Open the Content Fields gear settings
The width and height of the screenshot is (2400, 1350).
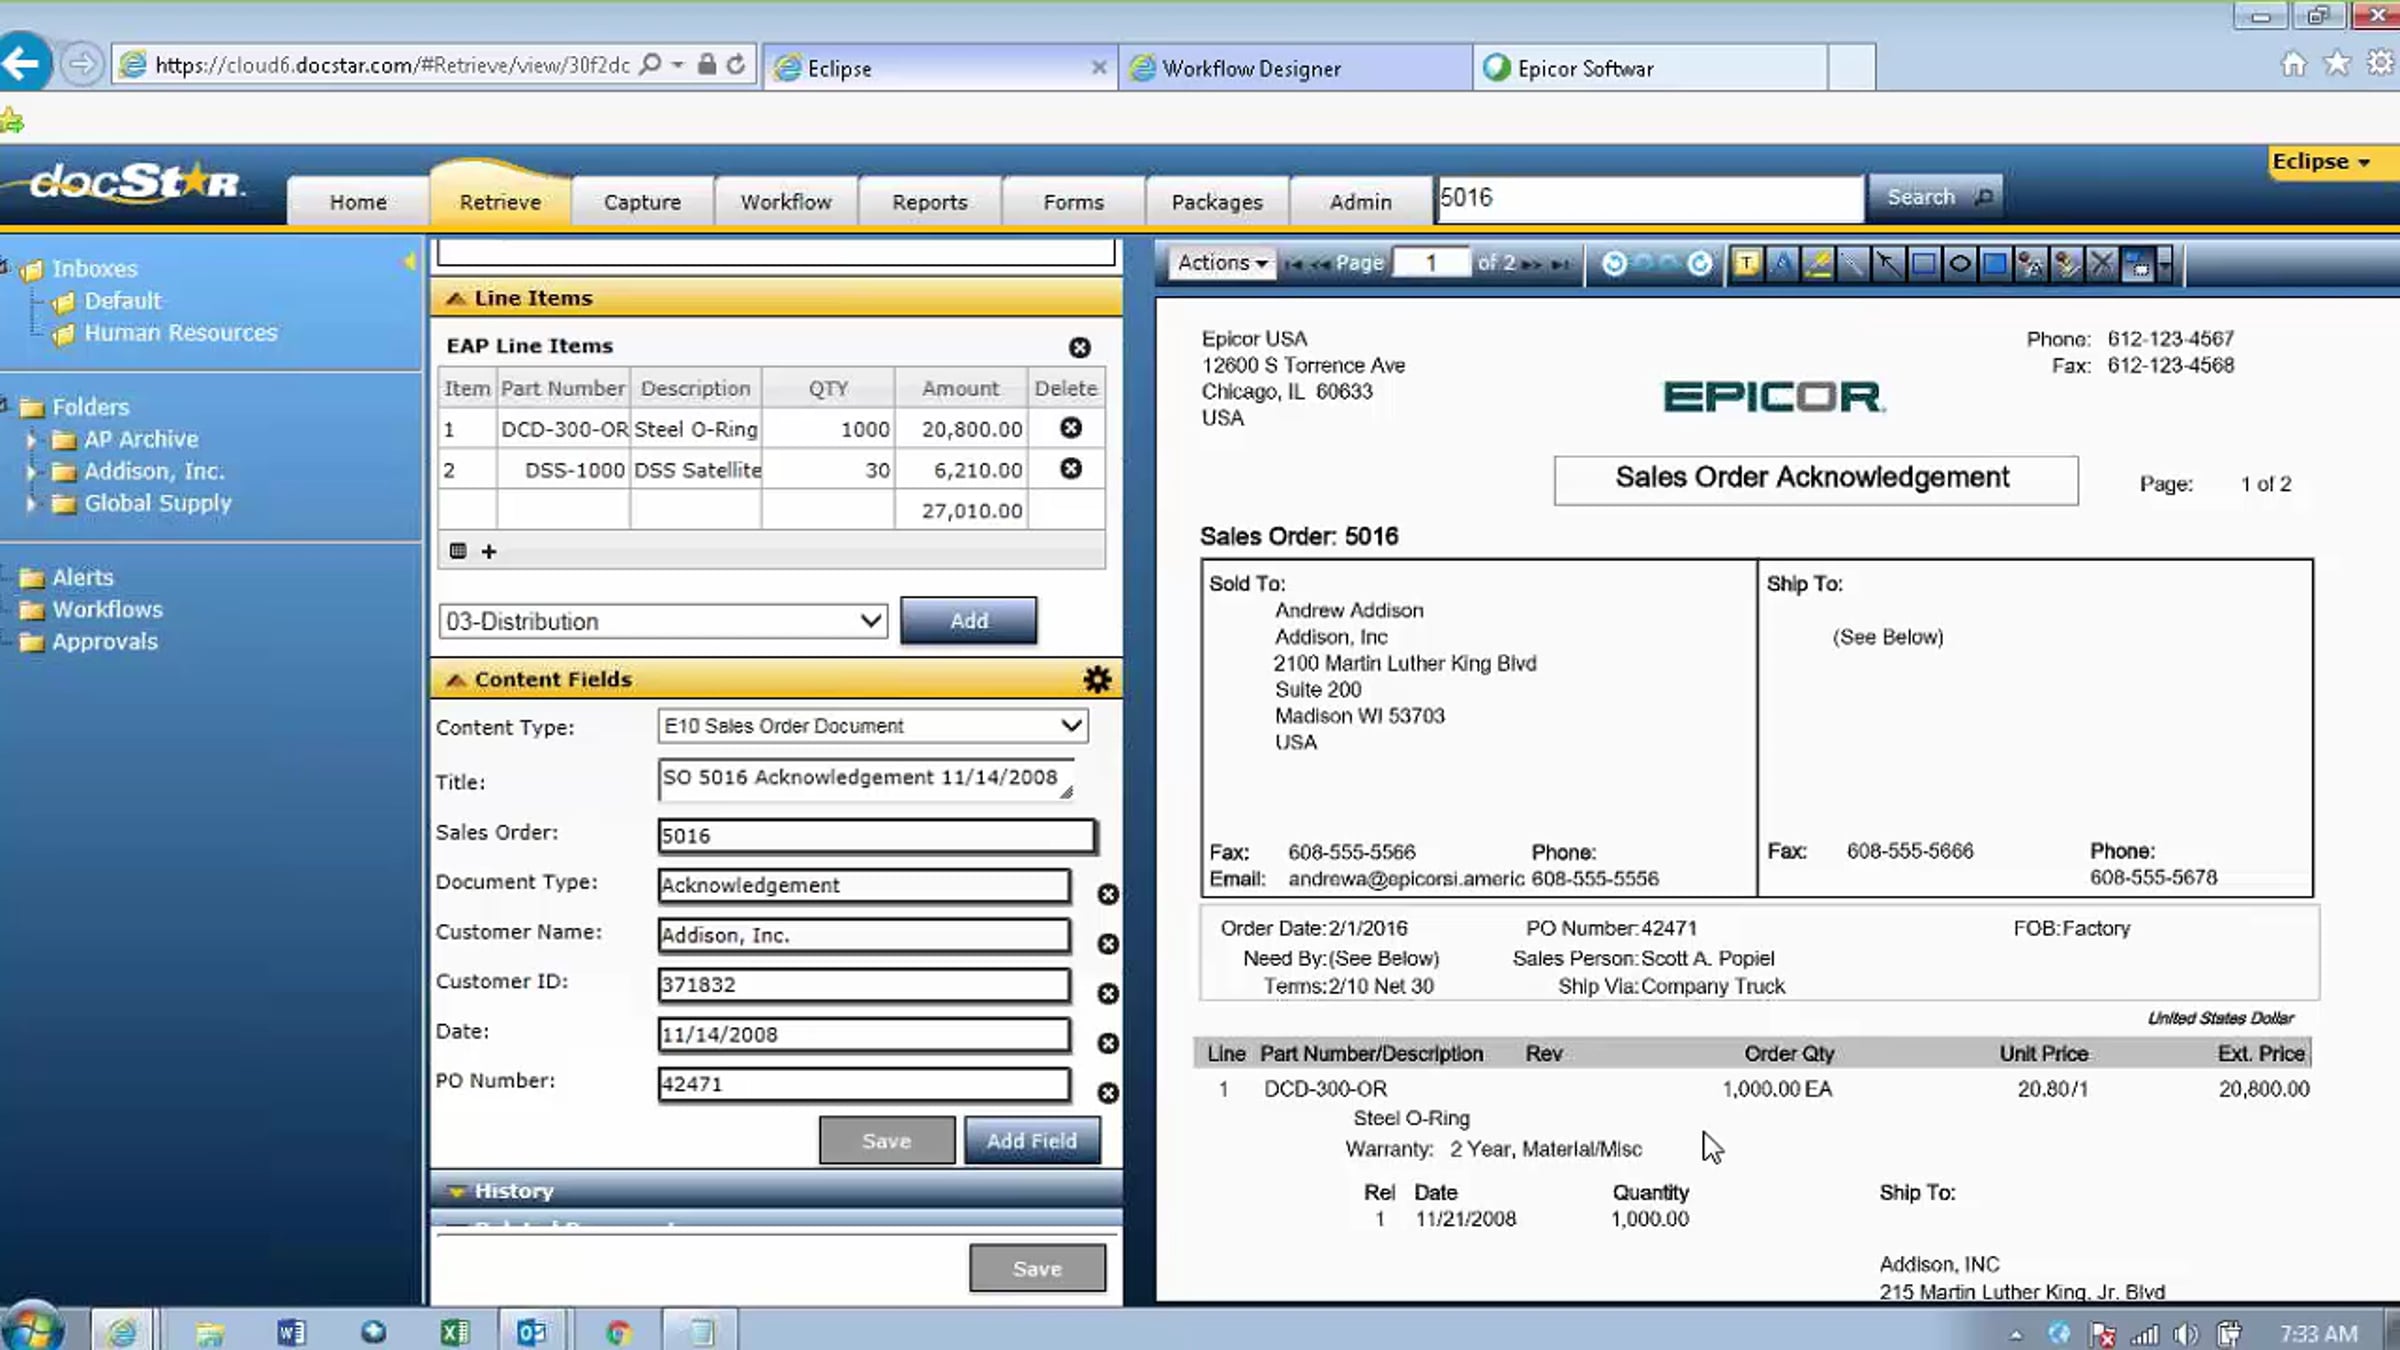point(1097,680)
